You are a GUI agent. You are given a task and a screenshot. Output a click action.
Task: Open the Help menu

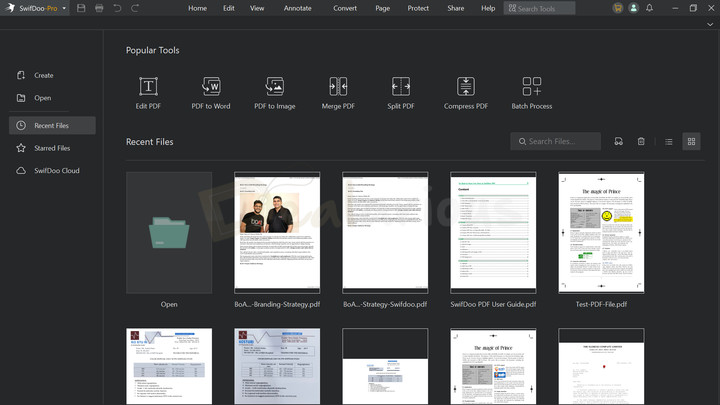(488, 8)
